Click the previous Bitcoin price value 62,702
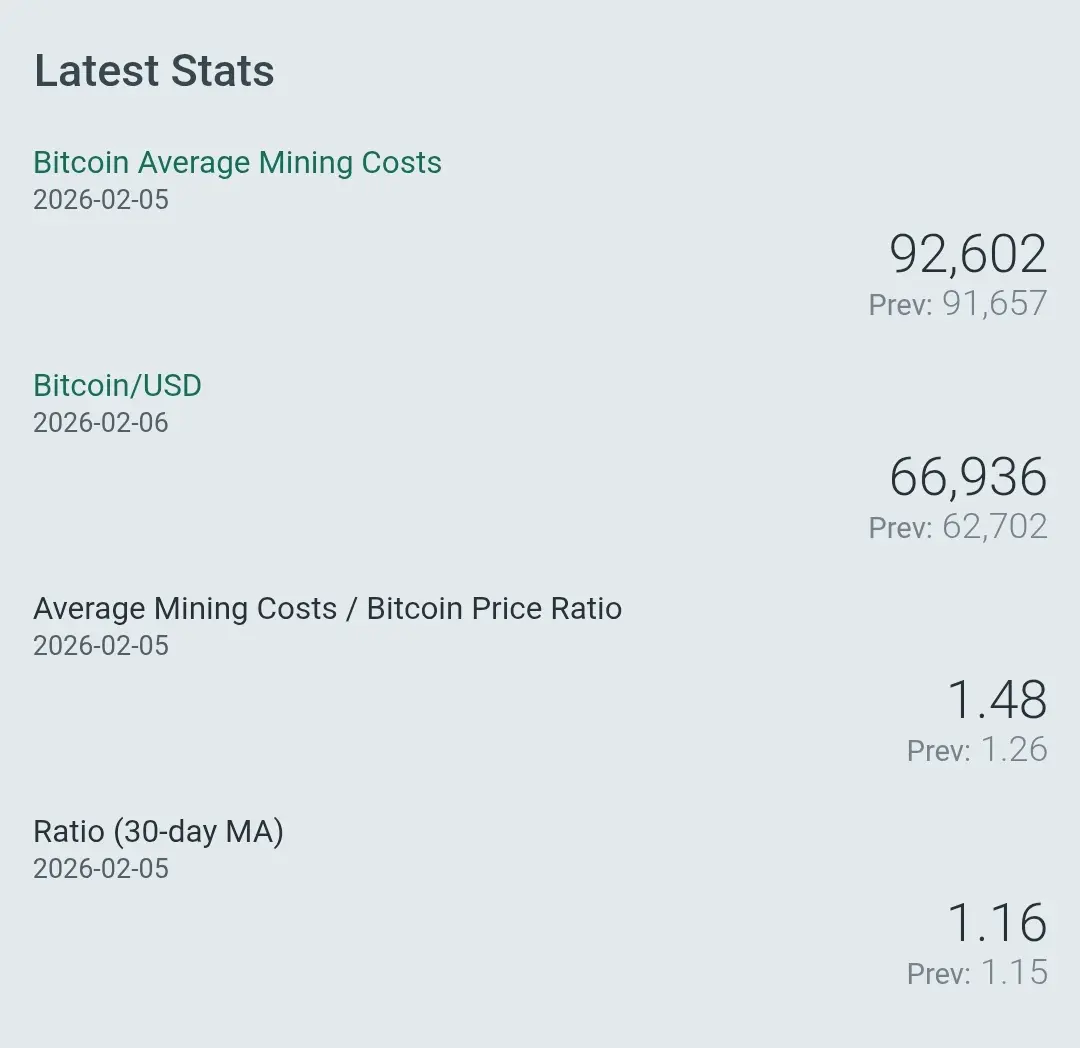 [x=994, y=527]
